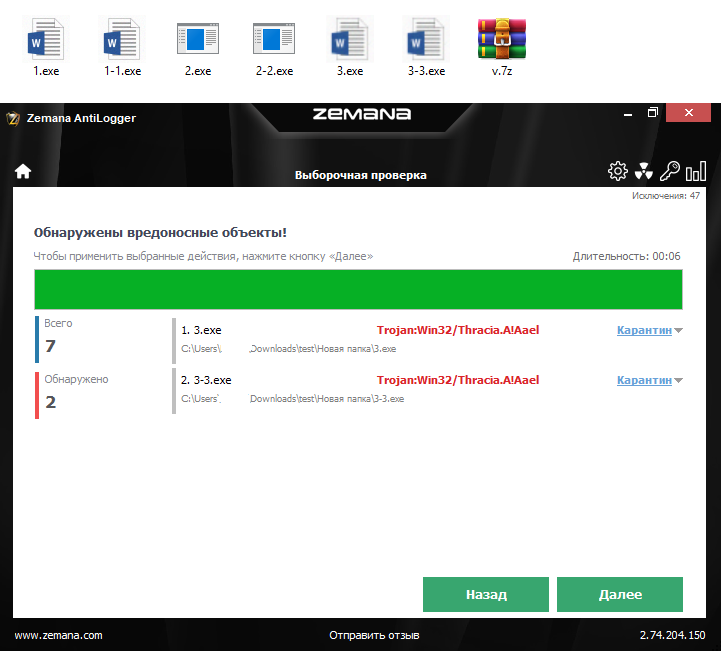Click Zemana AntiLogger title bar logo
Viewport: 721px width, 651px height.
(13, 119)
